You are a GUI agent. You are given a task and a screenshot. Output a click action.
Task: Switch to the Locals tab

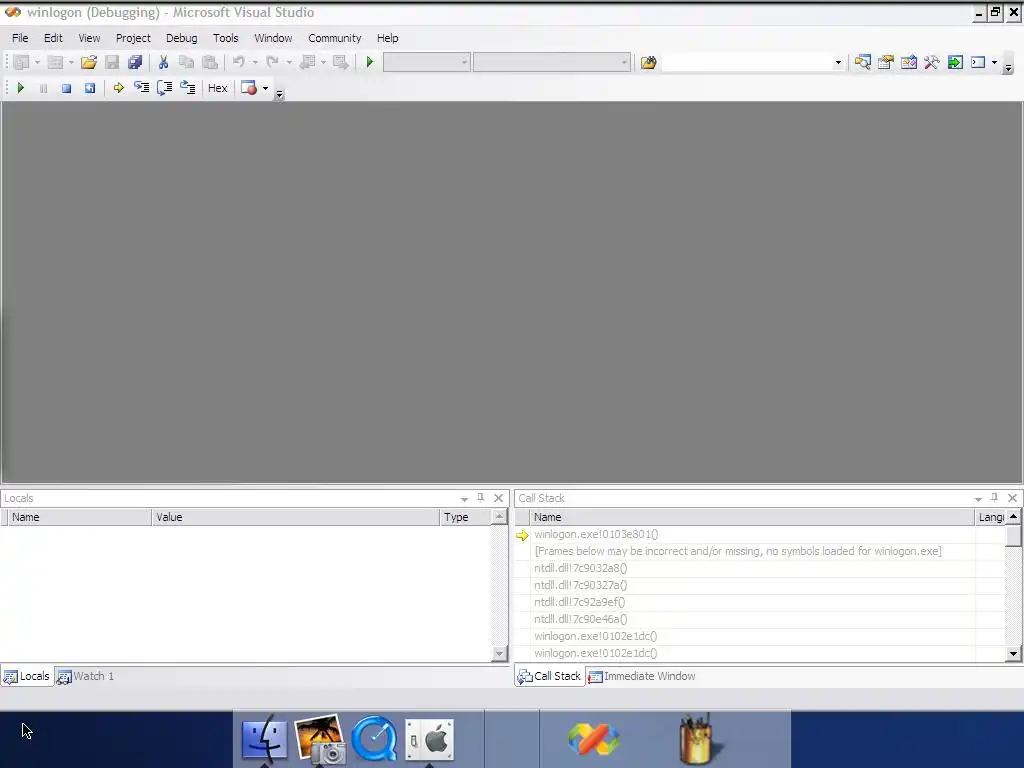tap(27, 676)
